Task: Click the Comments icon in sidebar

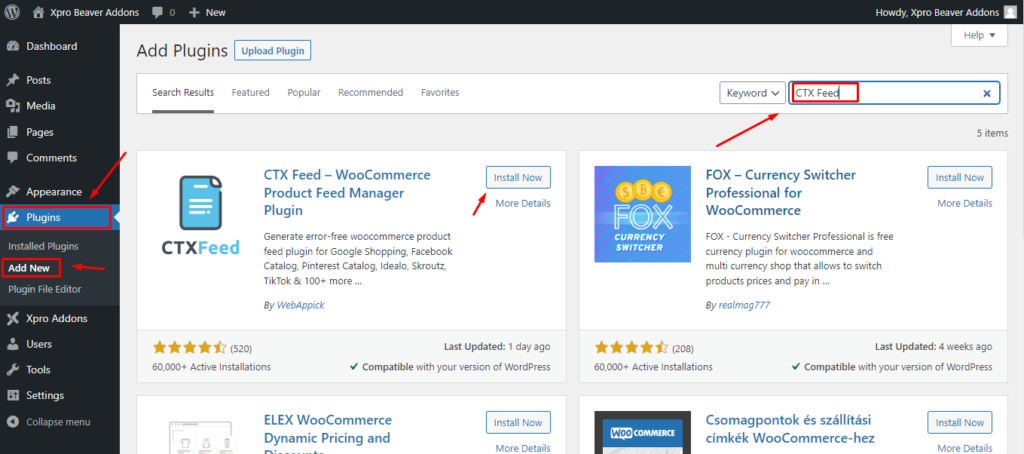Action: [12, 157]
